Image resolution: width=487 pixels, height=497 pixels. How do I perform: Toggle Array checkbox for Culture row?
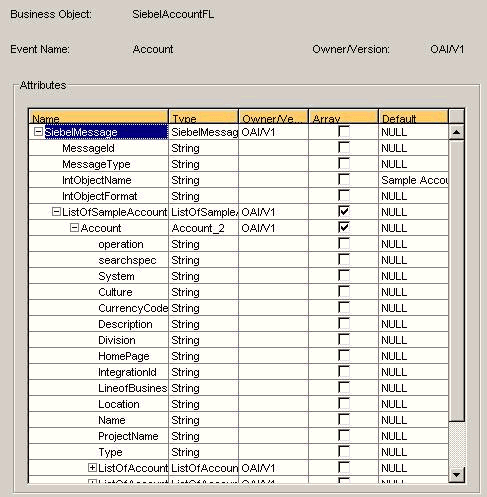tap(344, 291)
